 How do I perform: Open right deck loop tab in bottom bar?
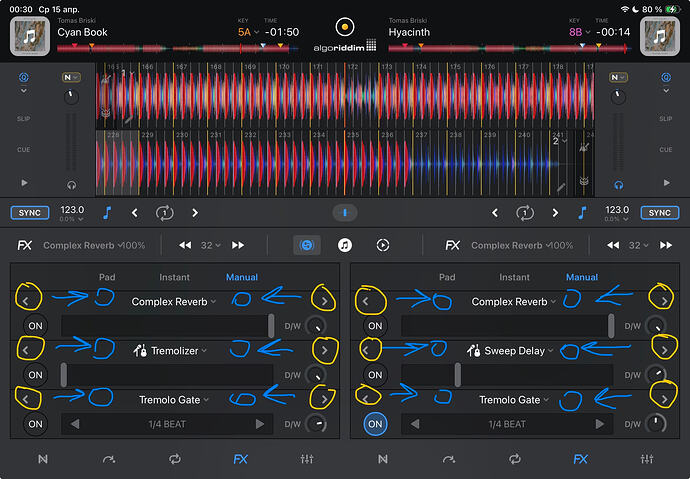point(515,459)
